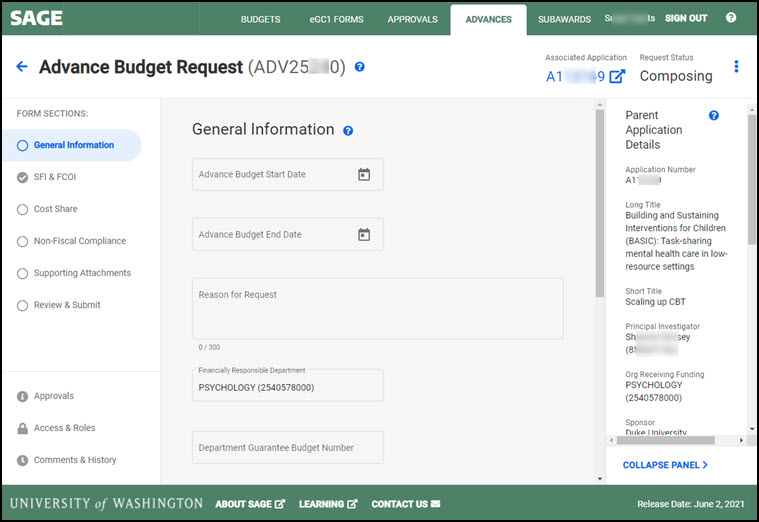Click the associated application number link
759x522 pixels.
575,77
